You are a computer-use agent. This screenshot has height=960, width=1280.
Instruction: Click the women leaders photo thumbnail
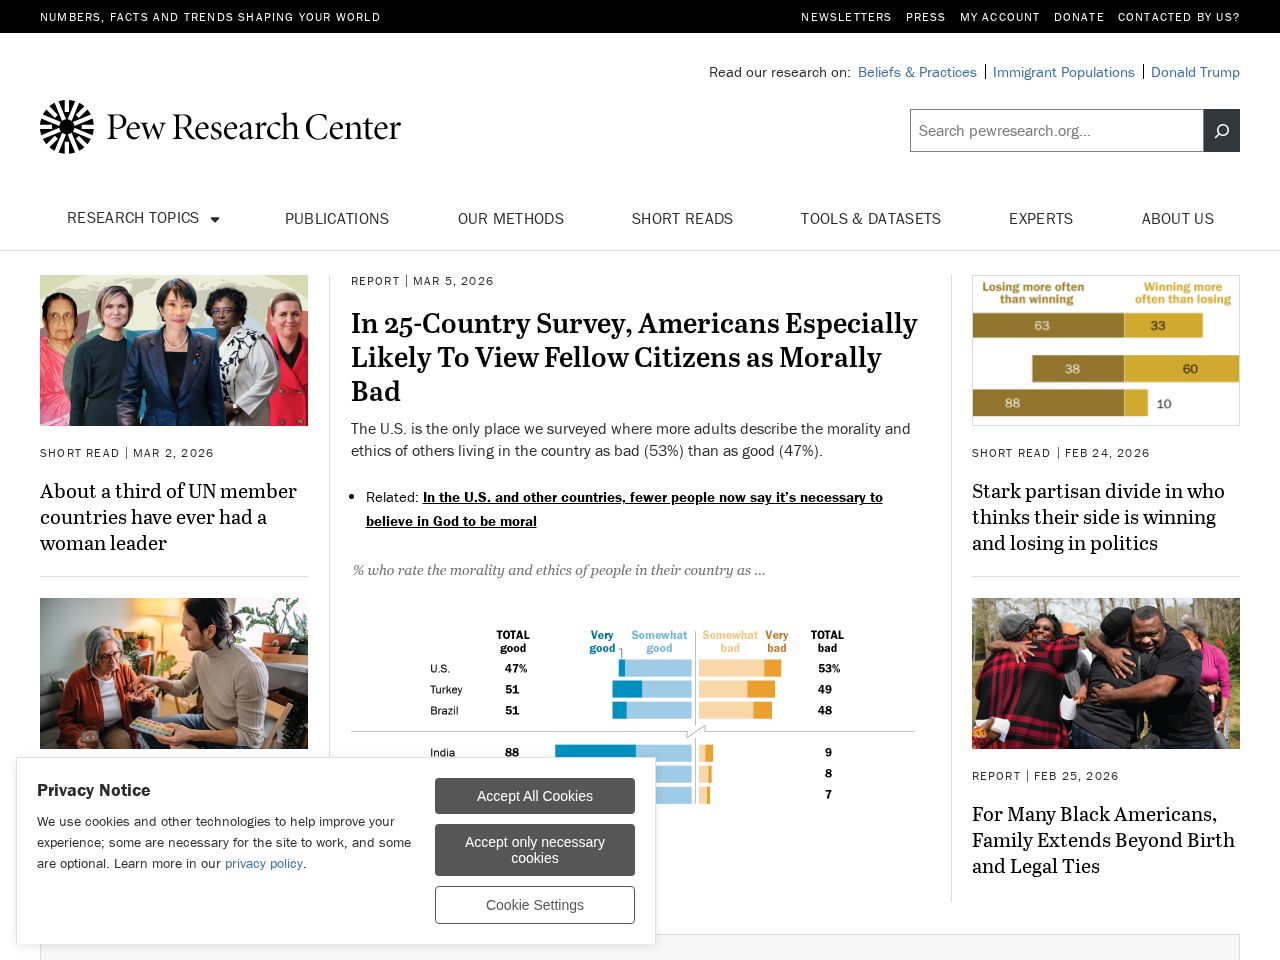[174, 350]
